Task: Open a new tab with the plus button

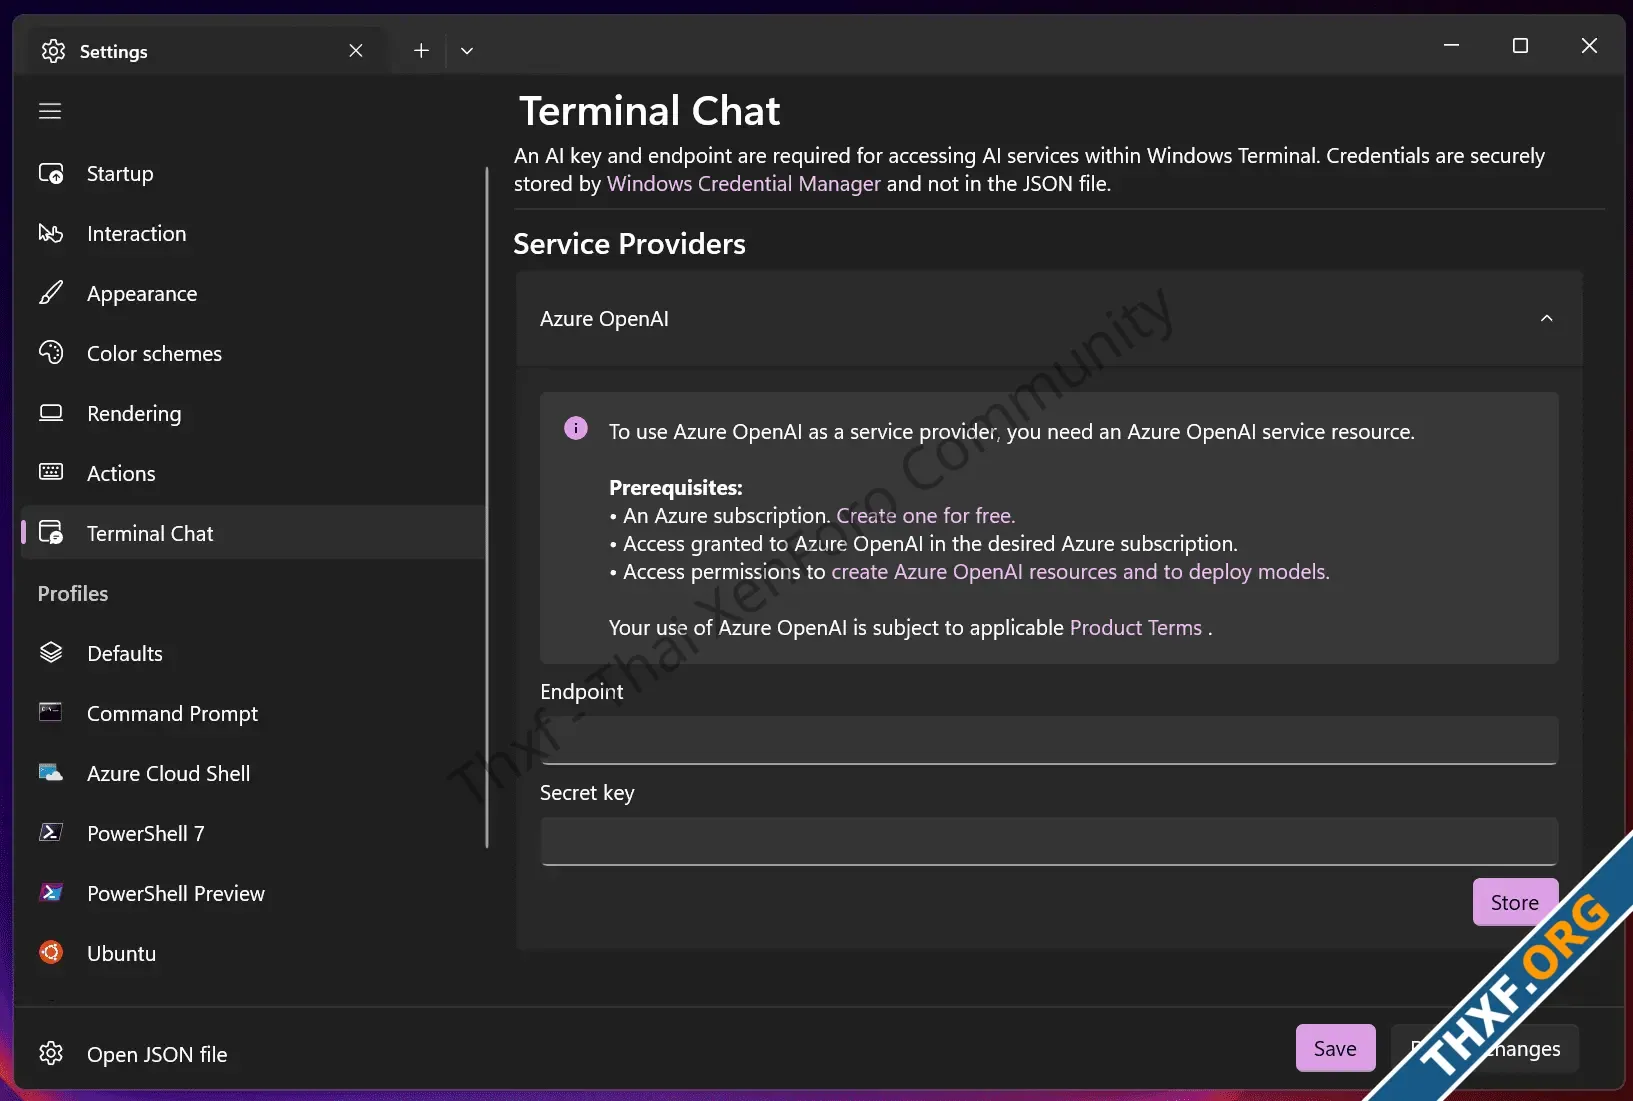Action: pyautogui.click(x=421, y=50)
